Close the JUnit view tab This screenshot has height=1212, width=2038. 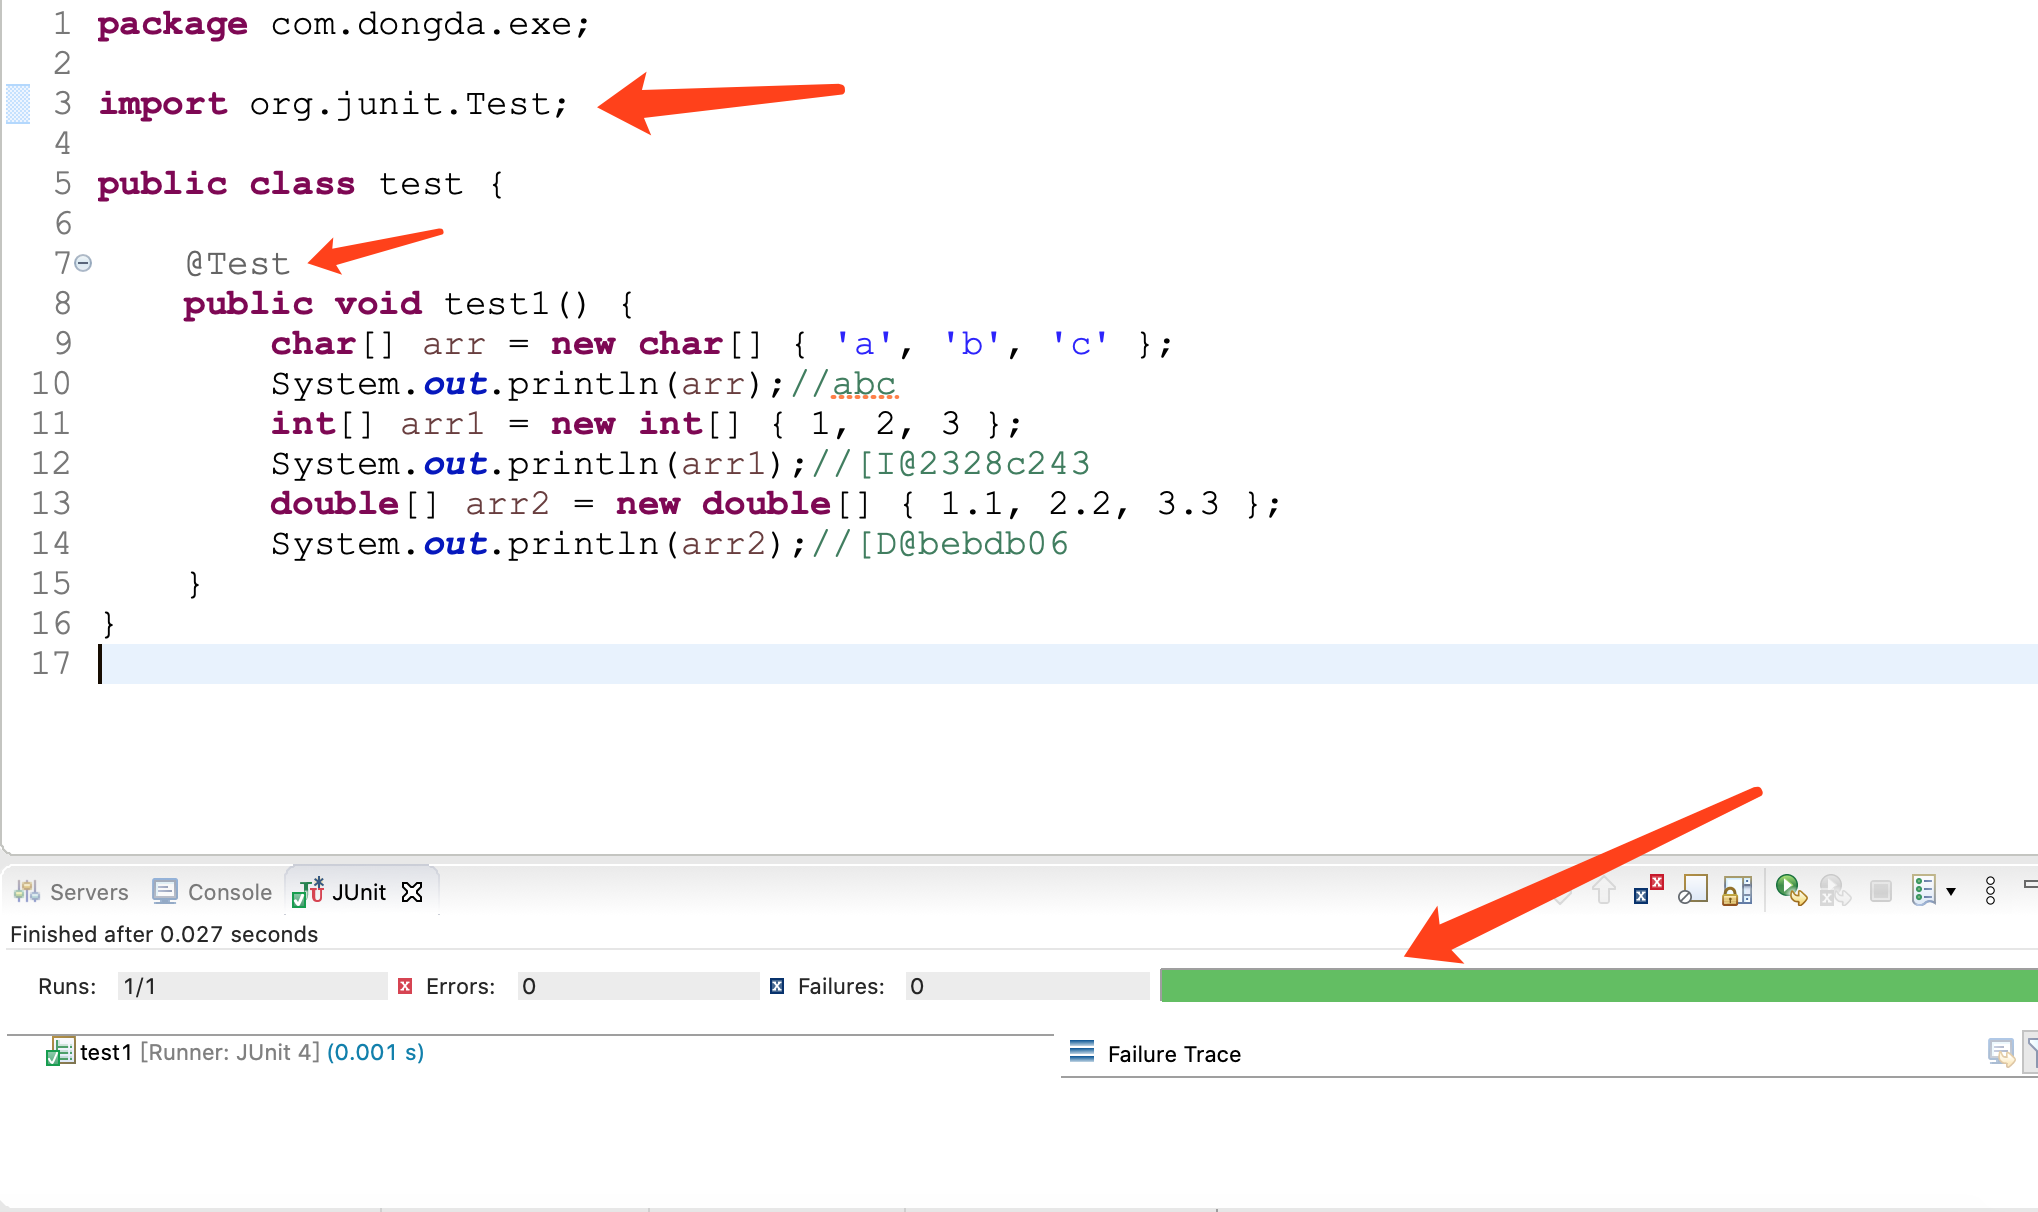(412, 891)
